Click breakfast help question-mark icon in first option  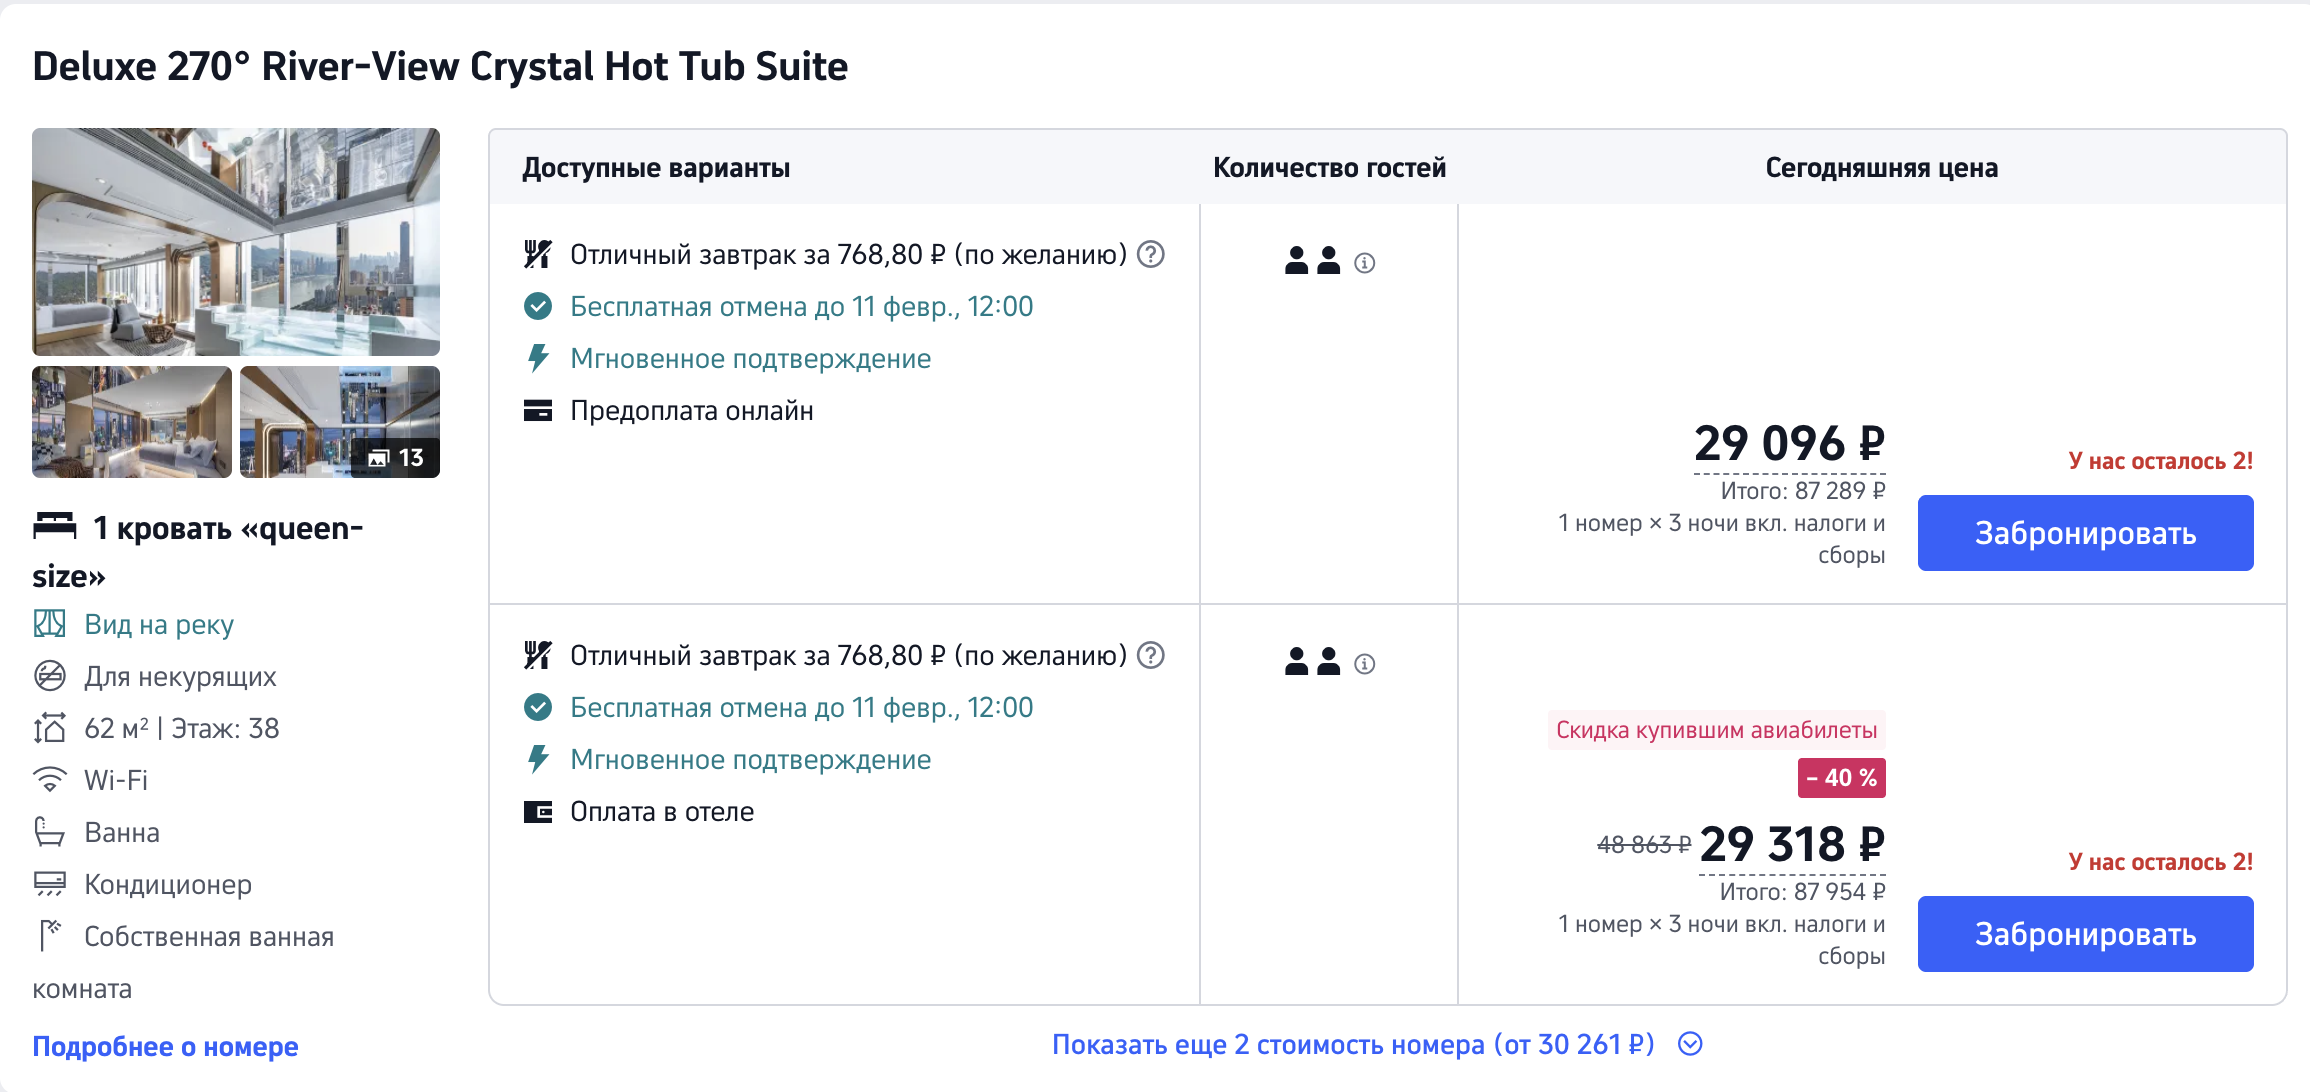[x=1151, y=254]
